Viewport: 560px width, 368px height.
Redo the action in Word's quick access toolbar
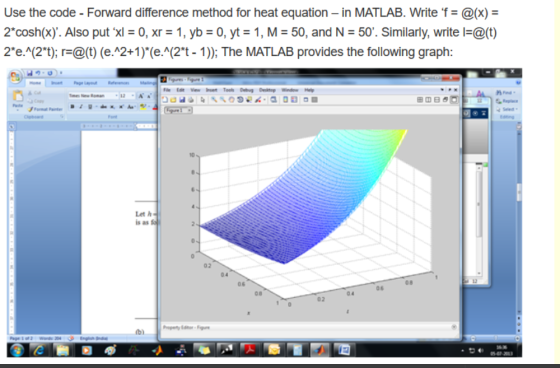(50, 73)
